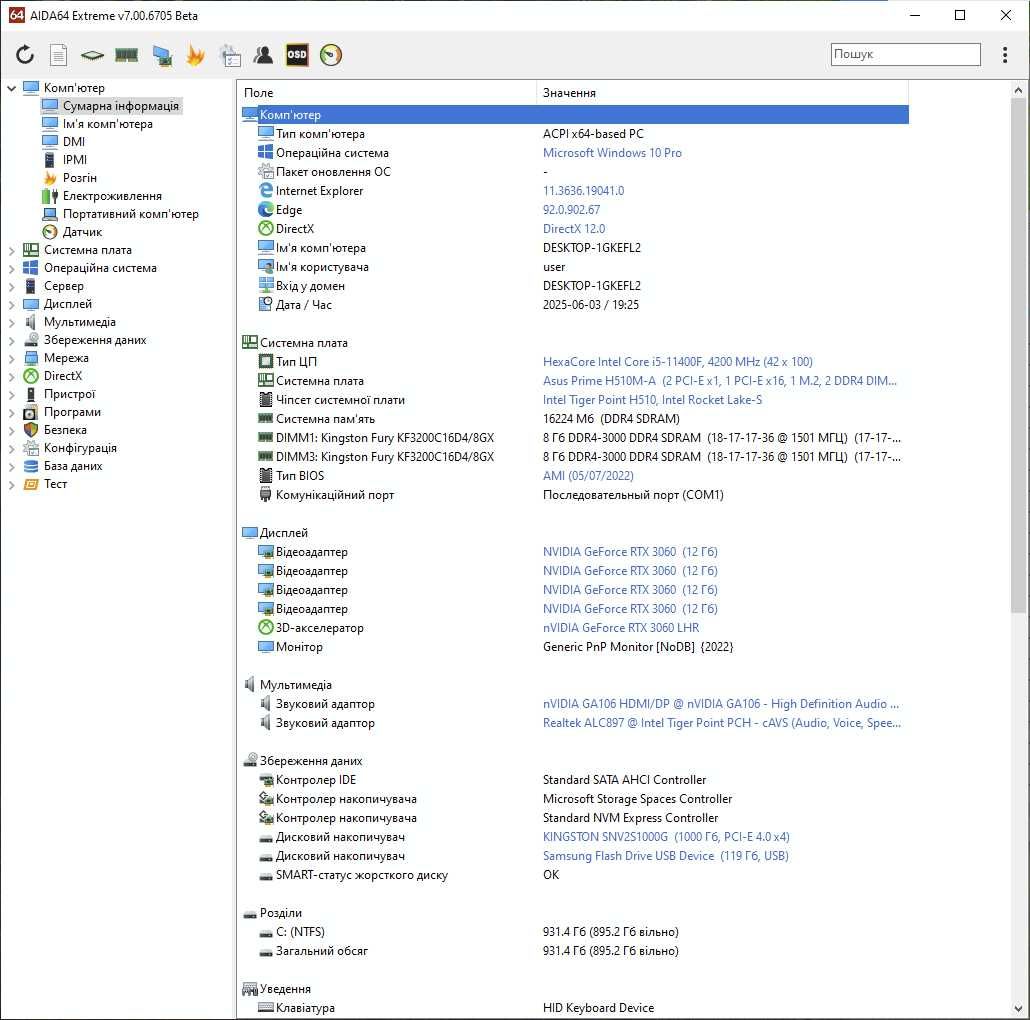Click the KINGSTON SNV2S1000G drive link

(x=666, y=837)
